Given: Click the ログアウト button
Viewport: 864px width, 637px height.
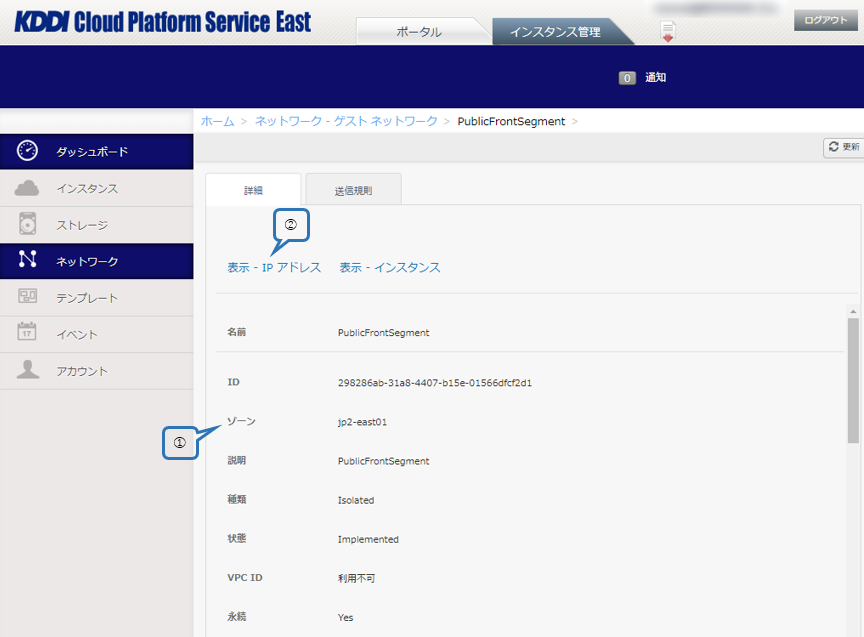Looking at the screenshot, I should coord(825,20).
